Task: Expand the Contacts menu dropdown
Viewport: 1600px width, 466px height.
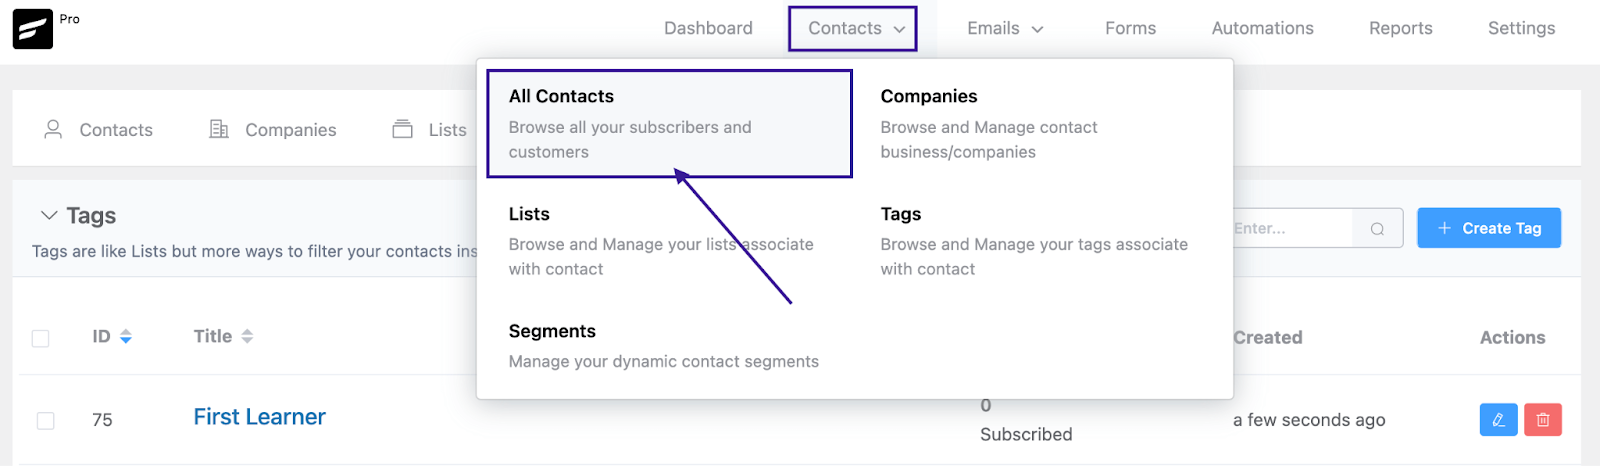Action: [853, 29]
